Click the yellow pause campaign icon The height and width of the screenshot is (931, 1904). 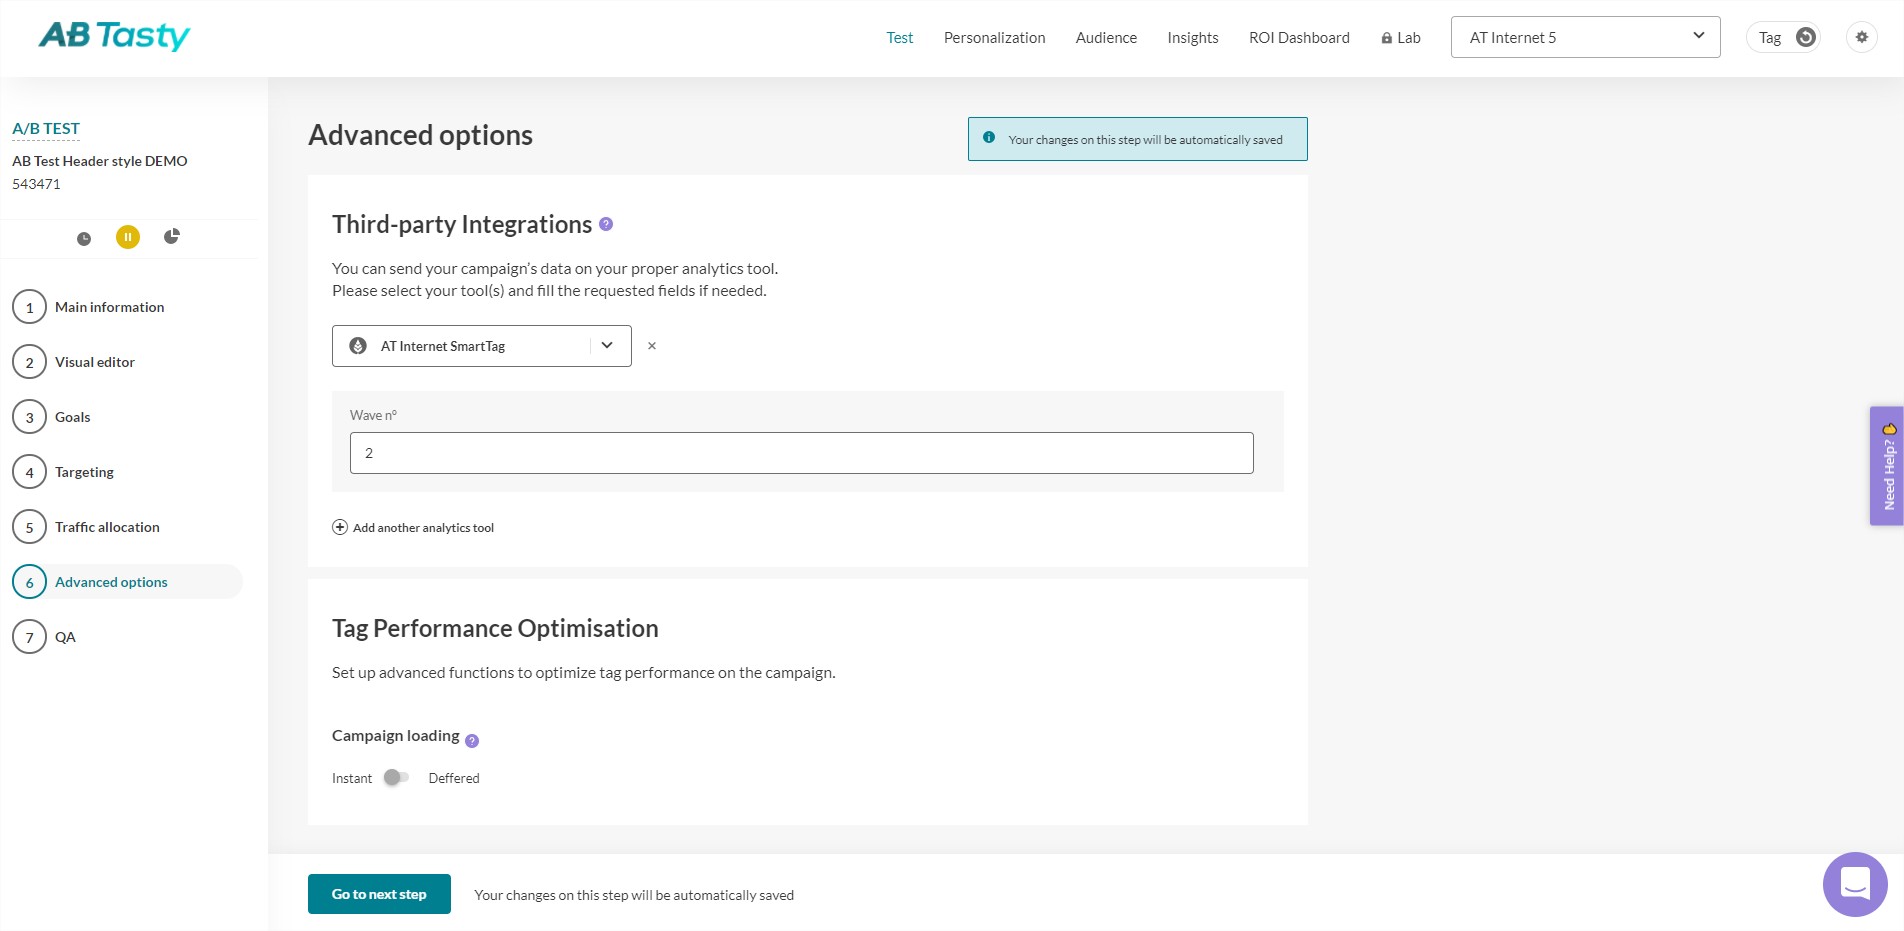click(x=128, y=237)
